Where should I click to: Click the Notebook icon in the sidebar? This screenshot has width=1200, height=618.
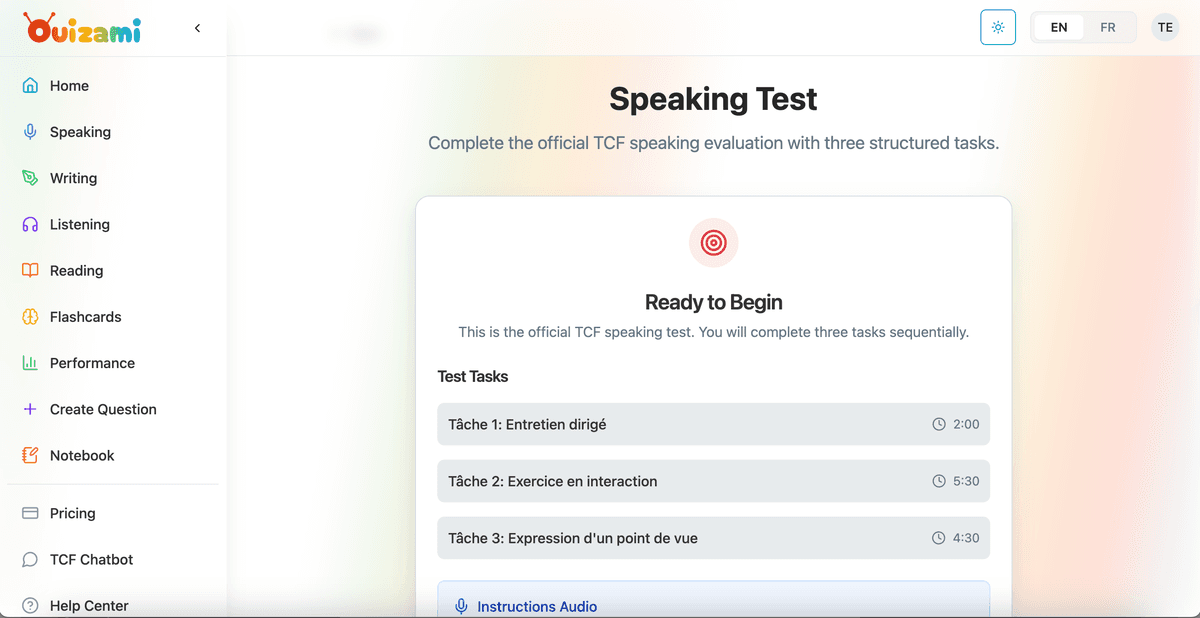(x=31, y=455)
